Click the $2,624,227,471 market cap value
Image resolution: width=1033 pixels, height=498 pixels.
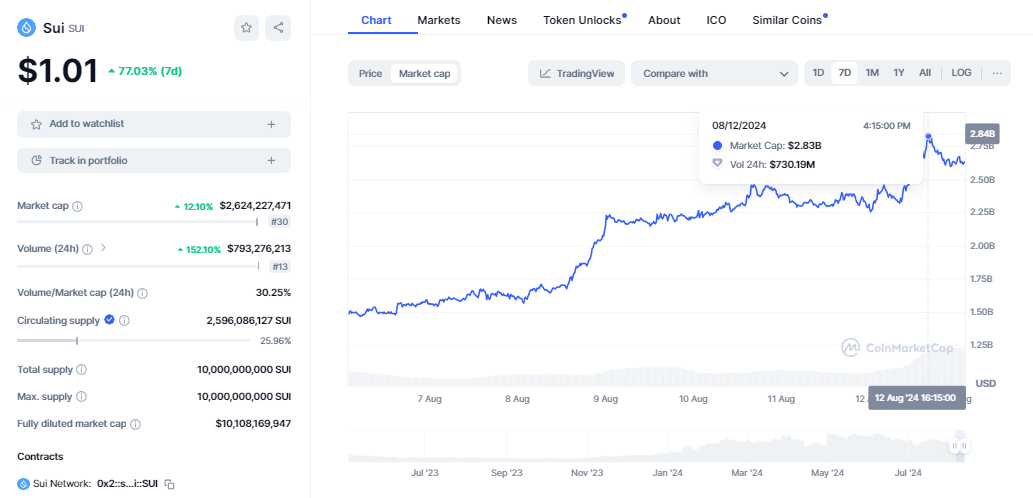pyautogui.click(x=255, y=206)
